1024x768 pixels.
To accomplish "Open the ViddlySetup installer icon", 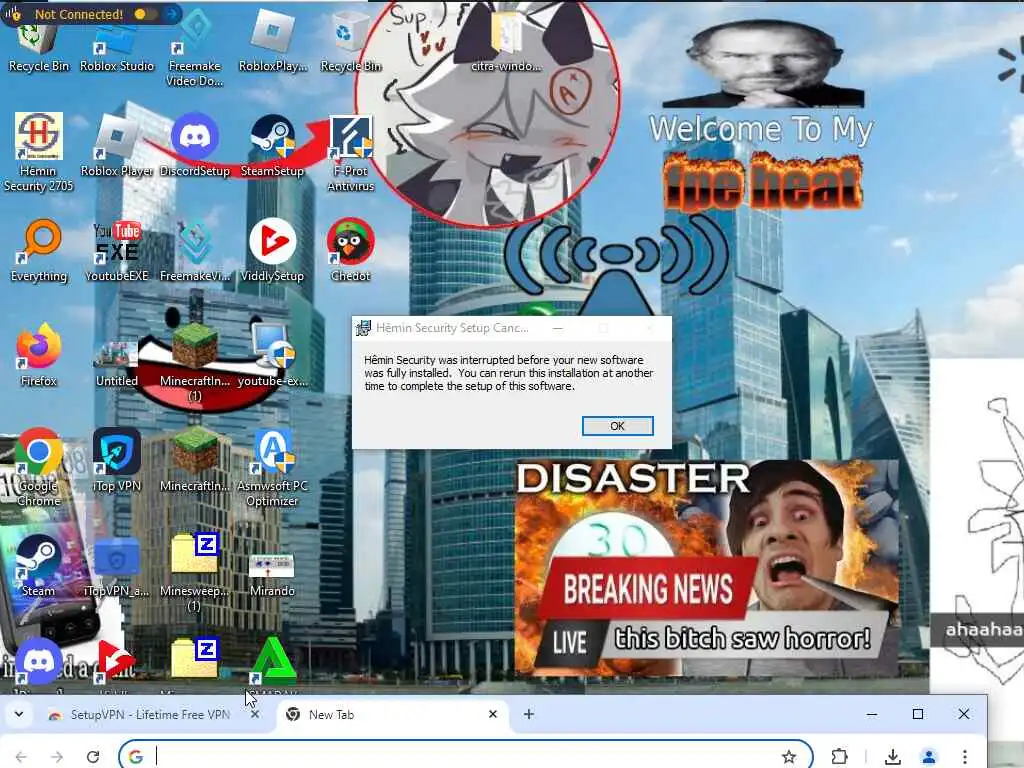I will pyautogui.click(x=272, y=251).
